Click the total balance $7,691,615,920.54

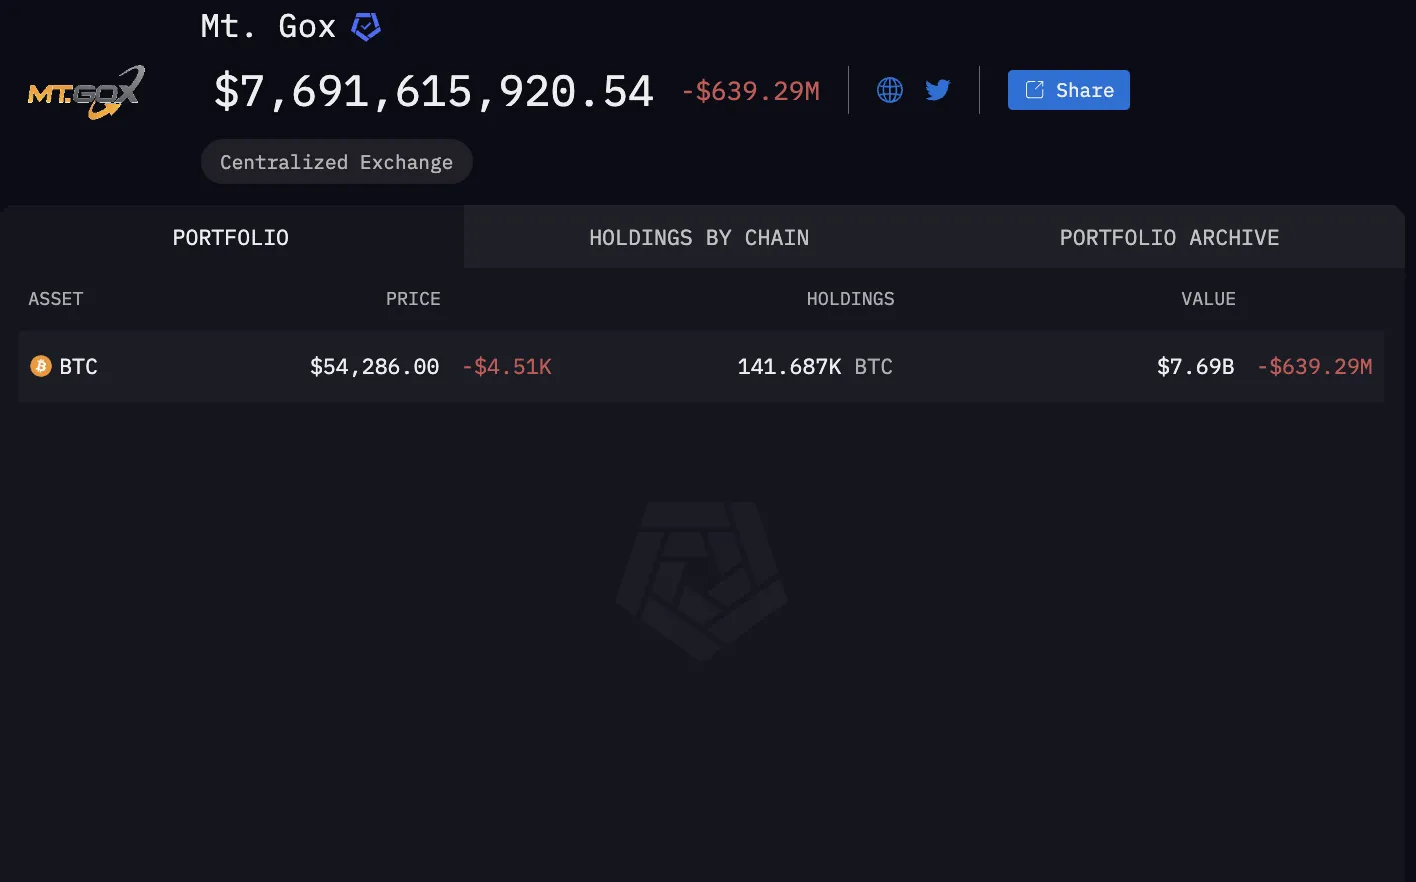click(433, 92)
